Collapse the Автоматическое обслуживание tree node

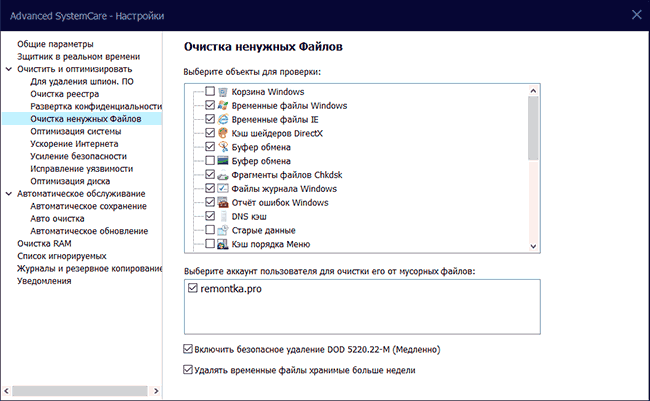(9, 194)
